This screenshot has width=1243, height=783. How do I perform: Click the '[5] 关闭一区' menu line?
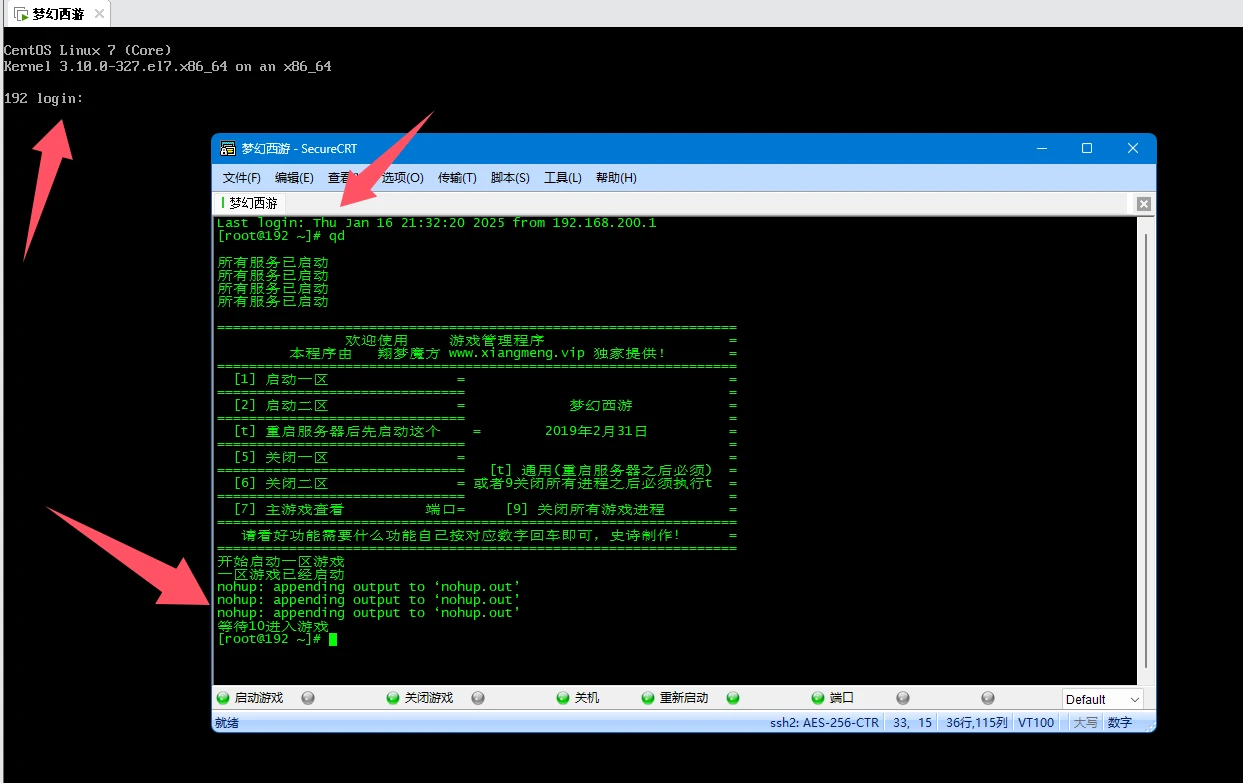pyautogui.click(x=280, y=457)
